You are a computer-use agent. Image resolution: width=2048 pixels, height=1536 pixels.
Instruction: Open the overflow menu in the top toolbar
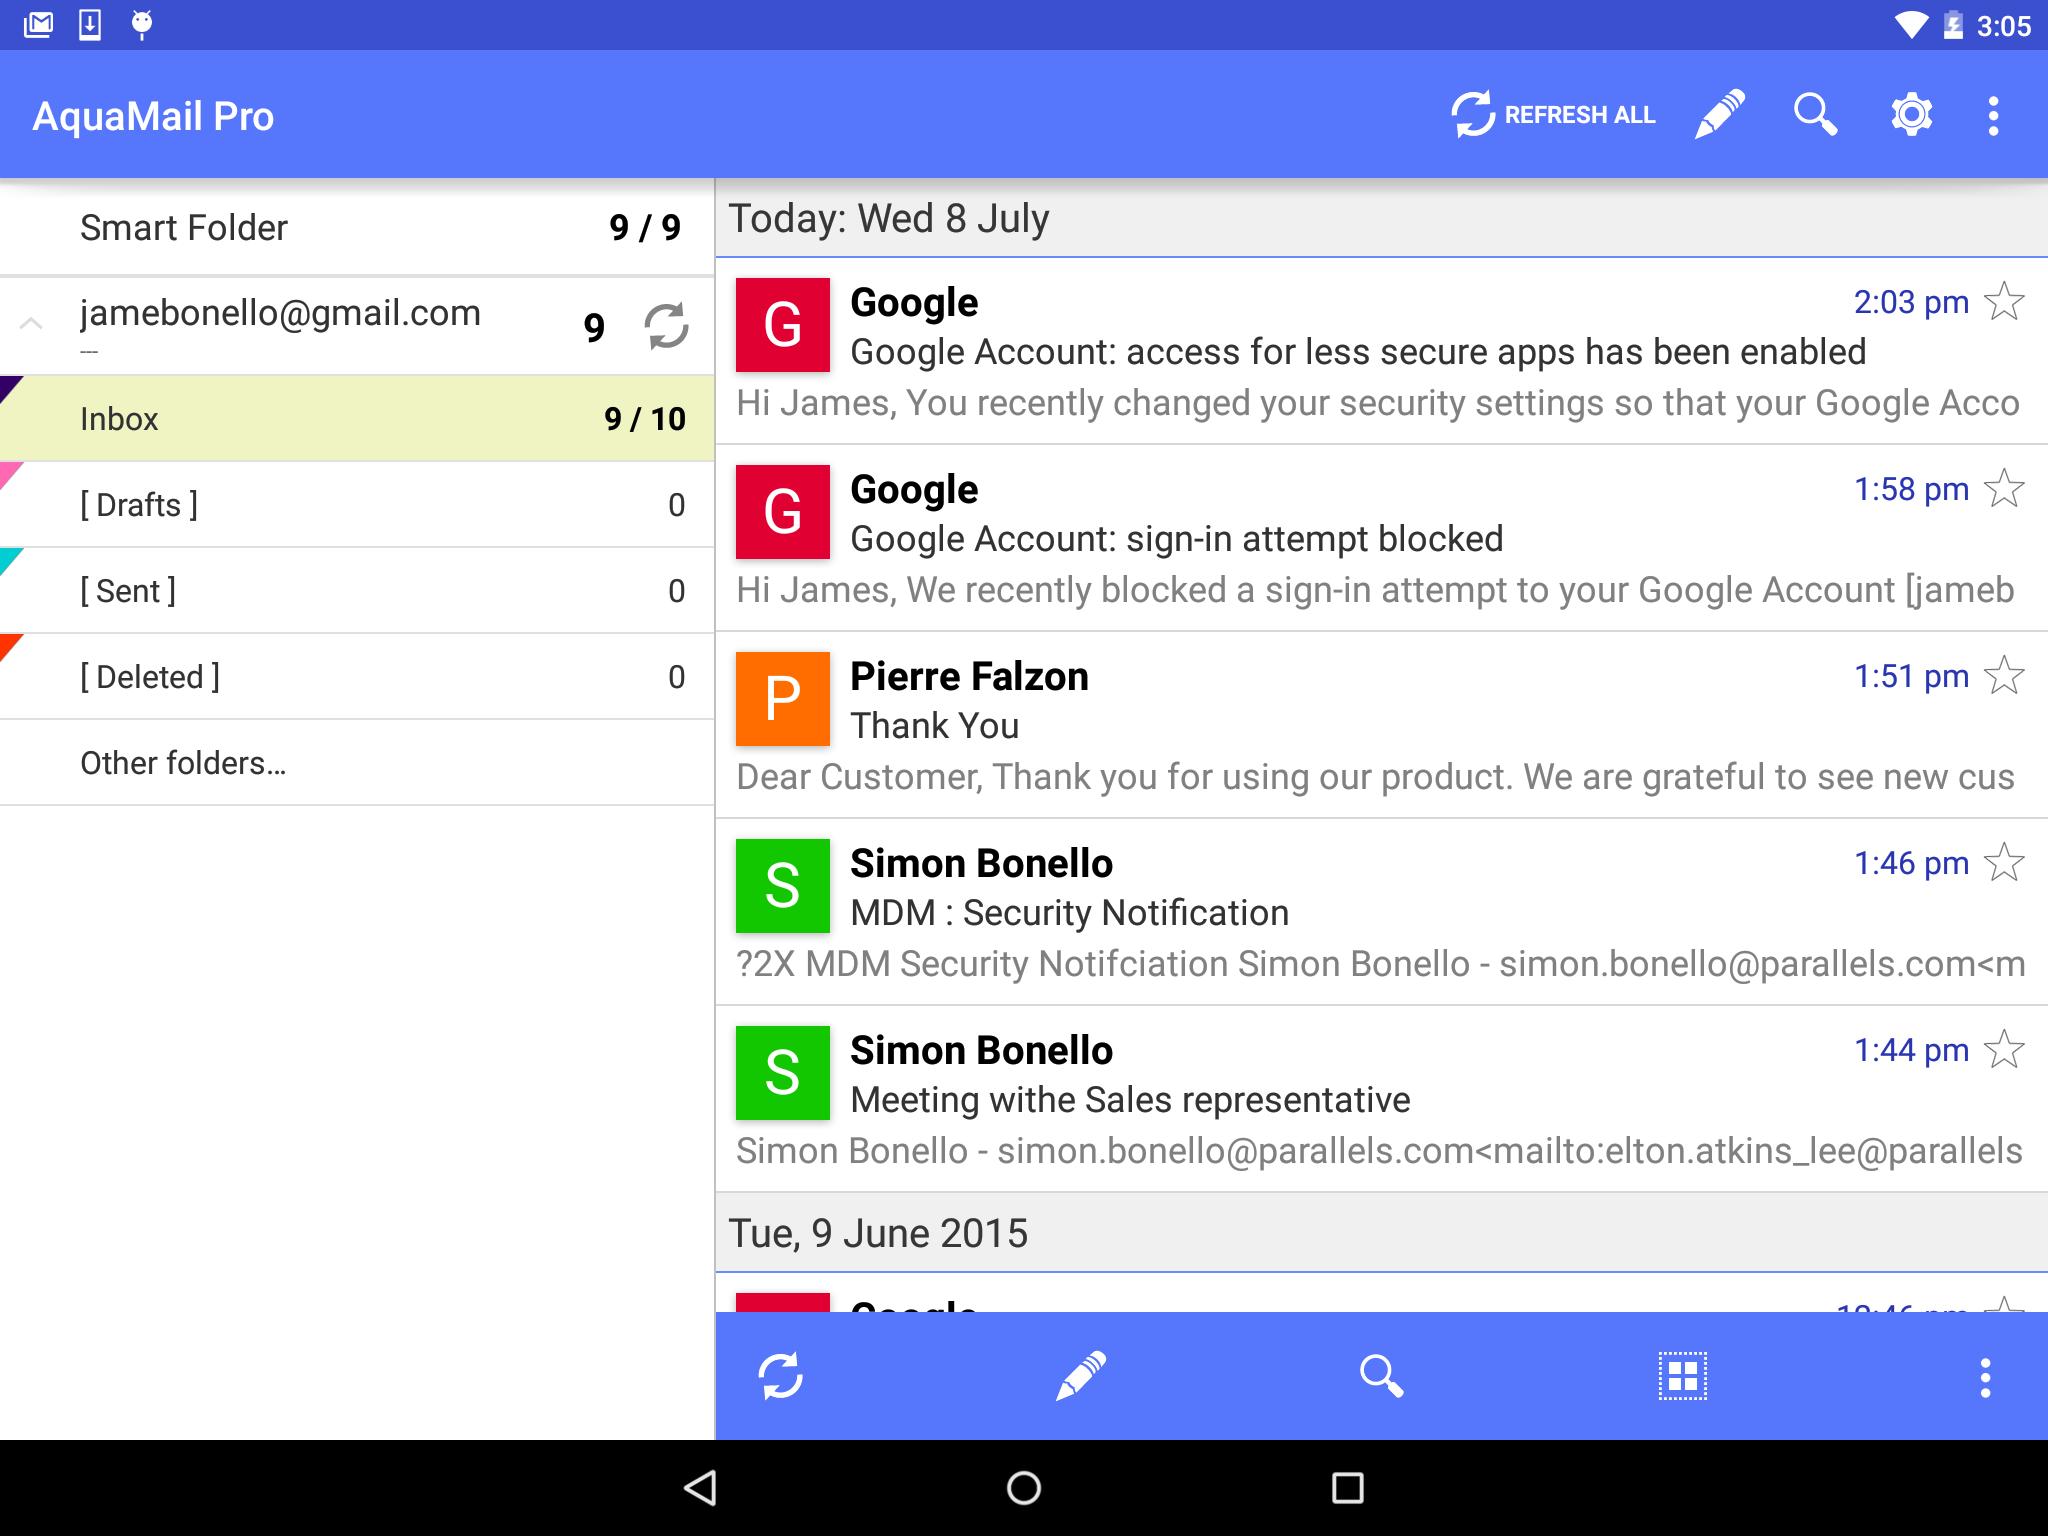(1992, 114)
